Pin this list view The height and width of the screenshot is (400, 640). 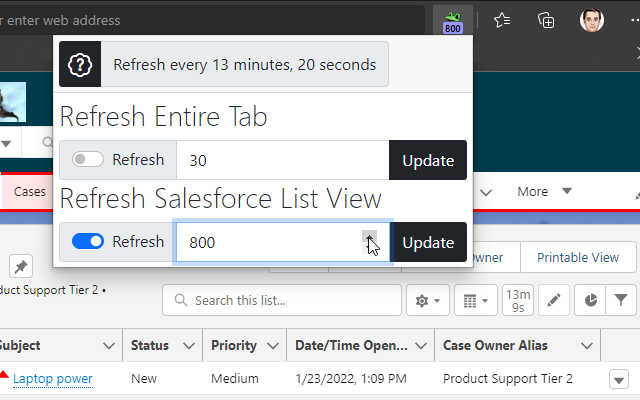(x=20, y=266)
